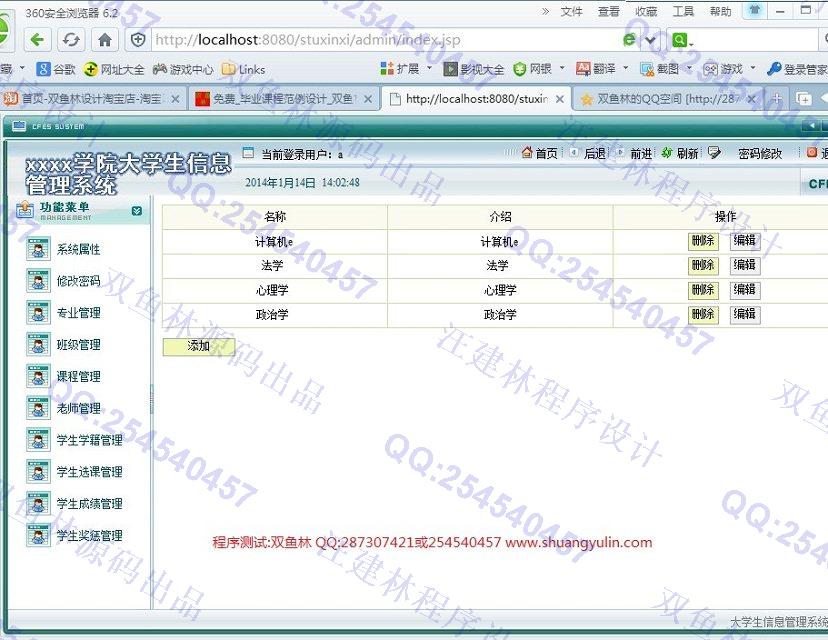Close the localhost:8080 tab
The height and width of the screenshot is (640, 828).
coord(560,99)
